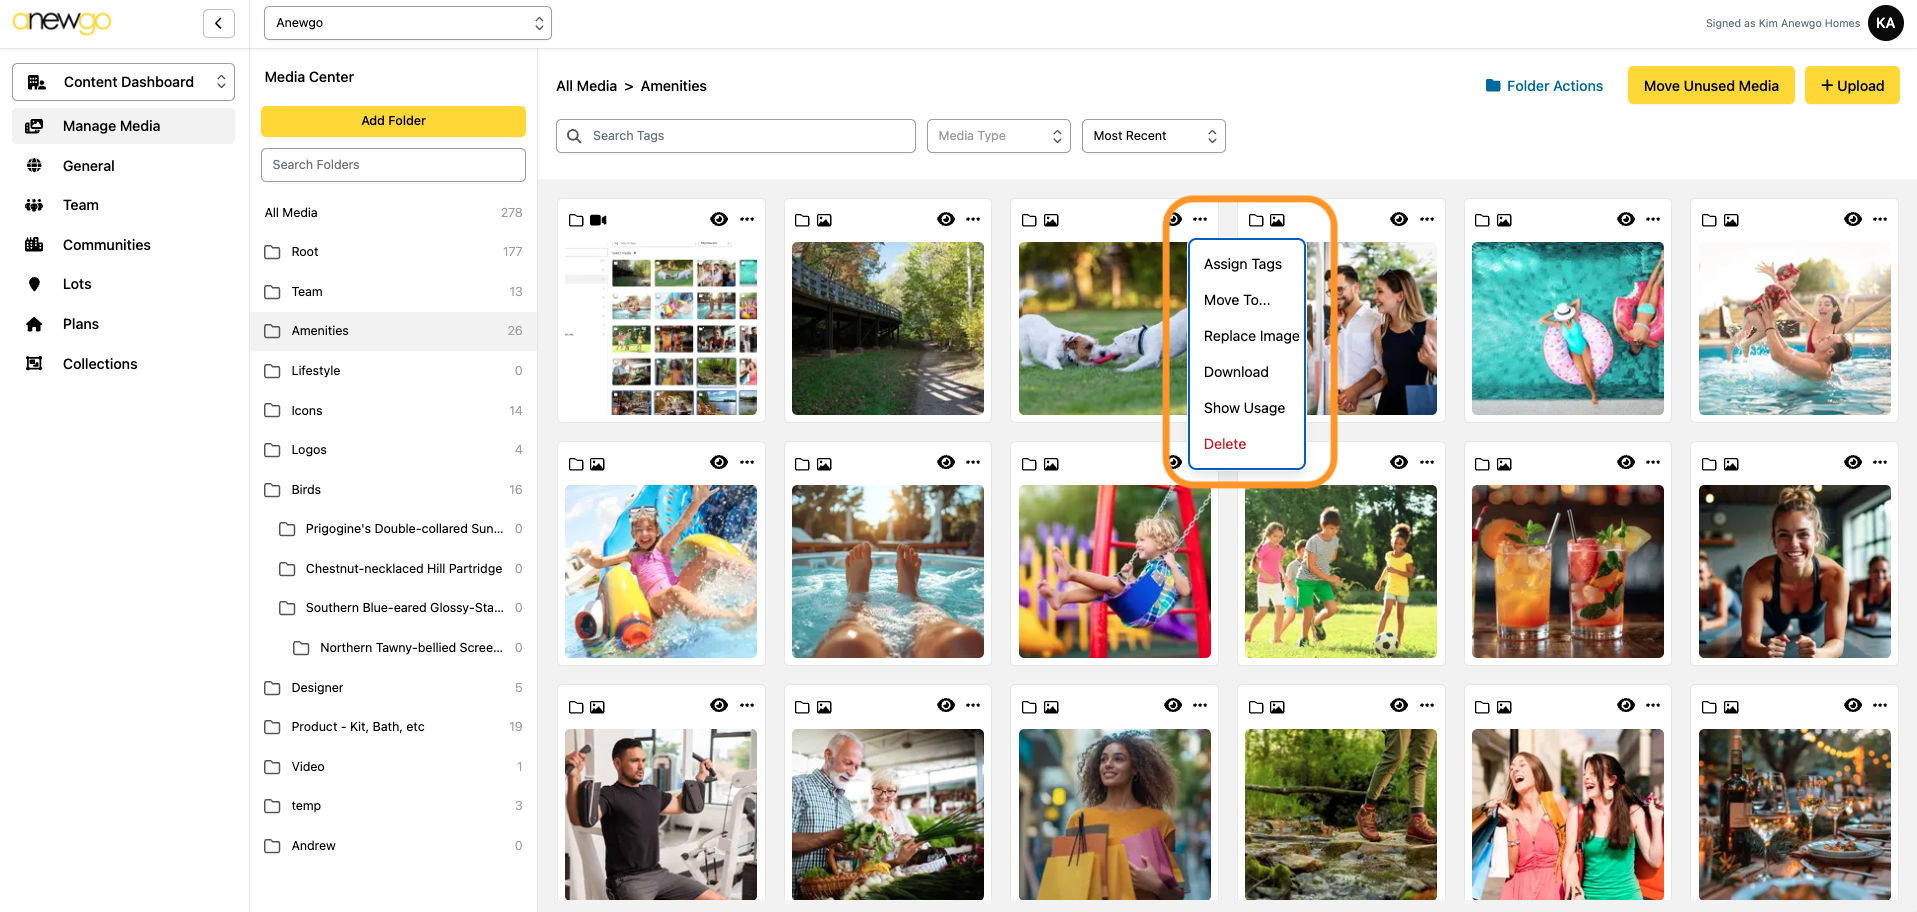Image resolution: width=1917 pixels, height=912 pixels.
Task: Open the Collections sidebar page
Action: click(100, 364)
